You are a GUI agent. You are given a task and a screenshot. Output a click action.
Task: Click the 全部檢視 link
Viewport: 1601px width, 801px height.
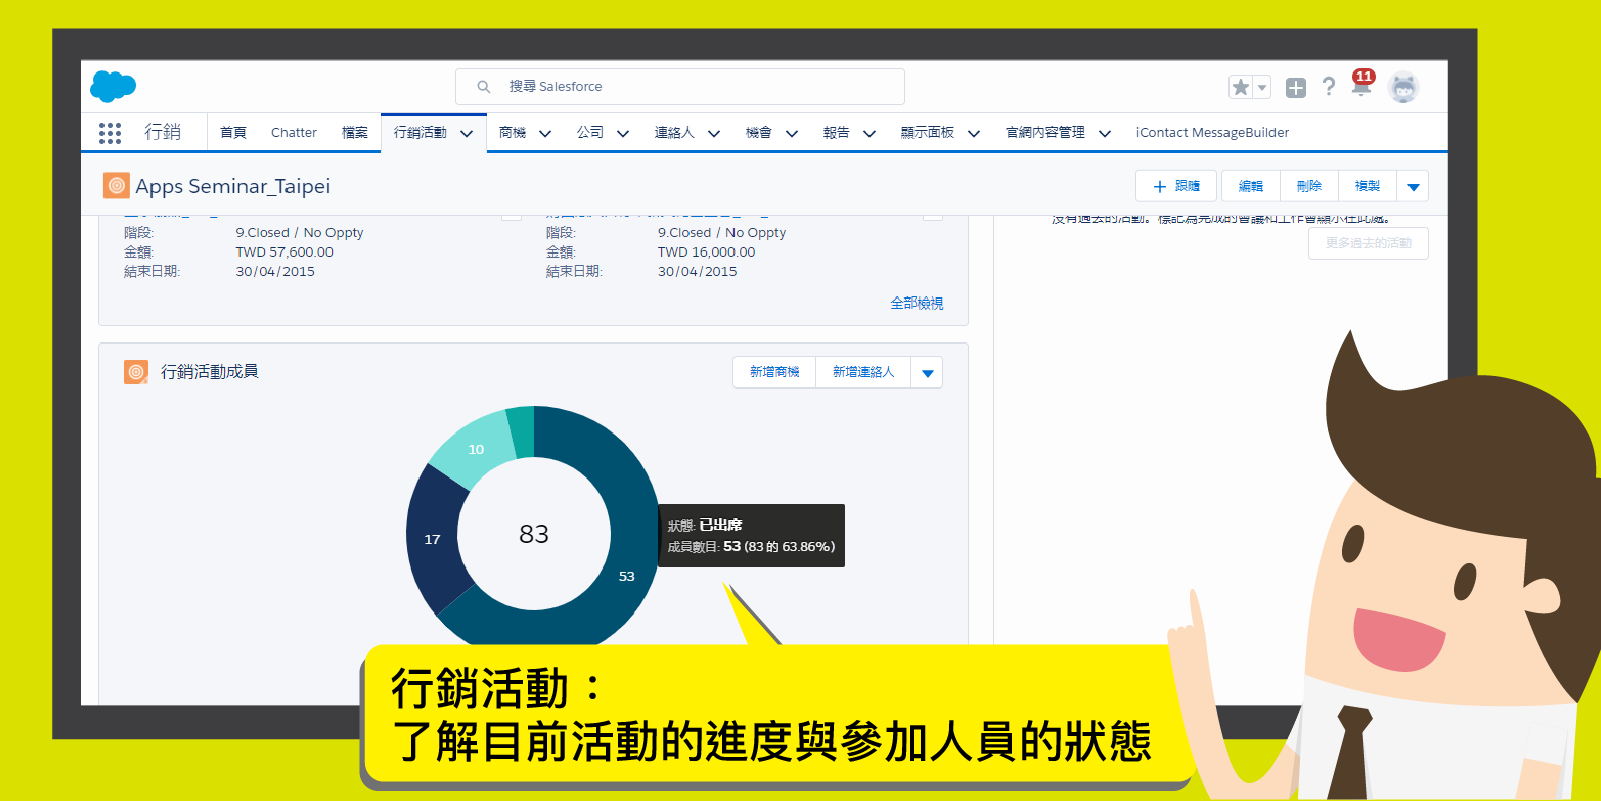click(916, 303)
